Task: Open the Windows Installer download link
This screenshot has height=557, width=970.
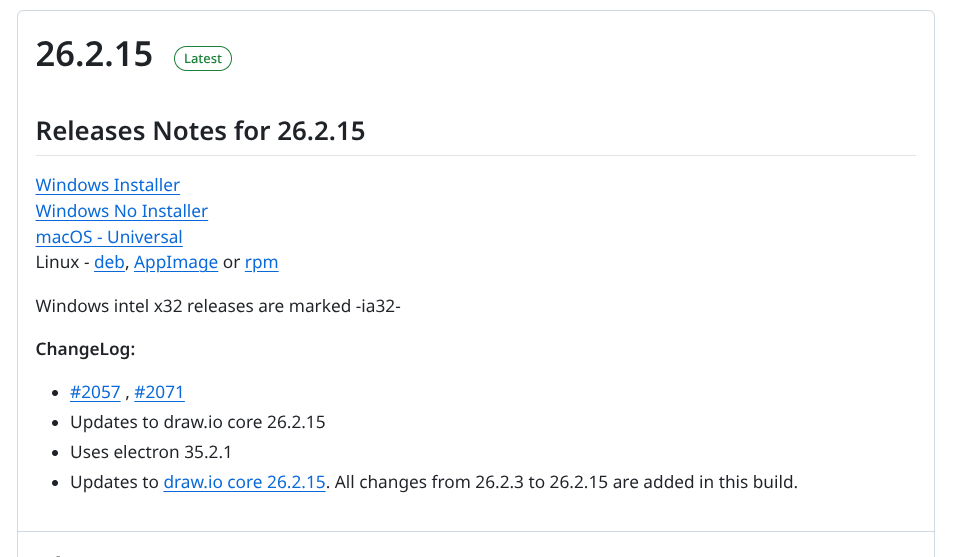Action: click(x=108, y=185)
